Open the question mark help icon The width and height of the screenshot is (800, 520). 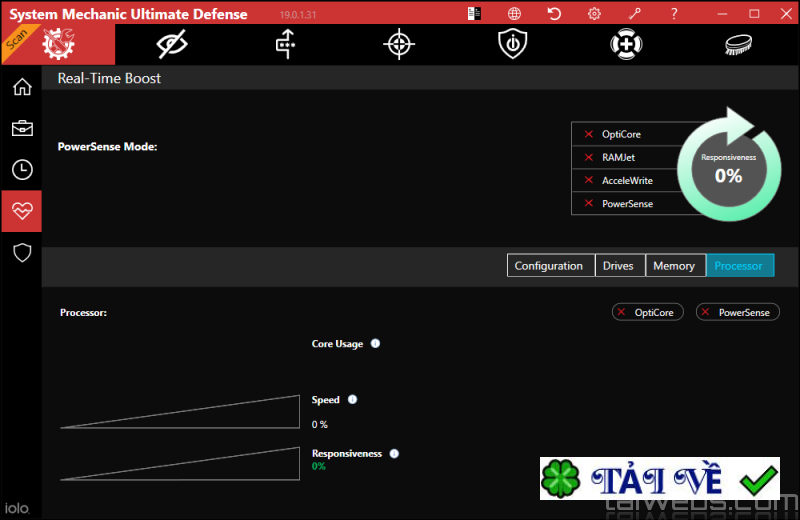[674, 13]
